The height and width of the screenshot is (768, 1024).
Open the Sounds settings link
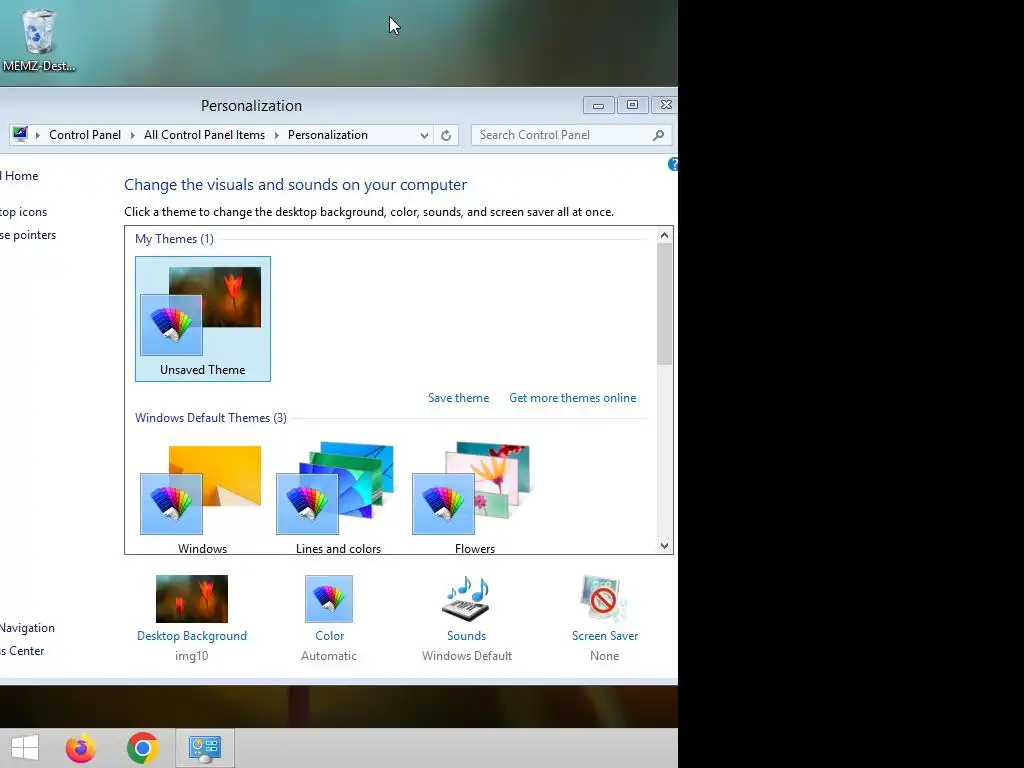point(466,636)
